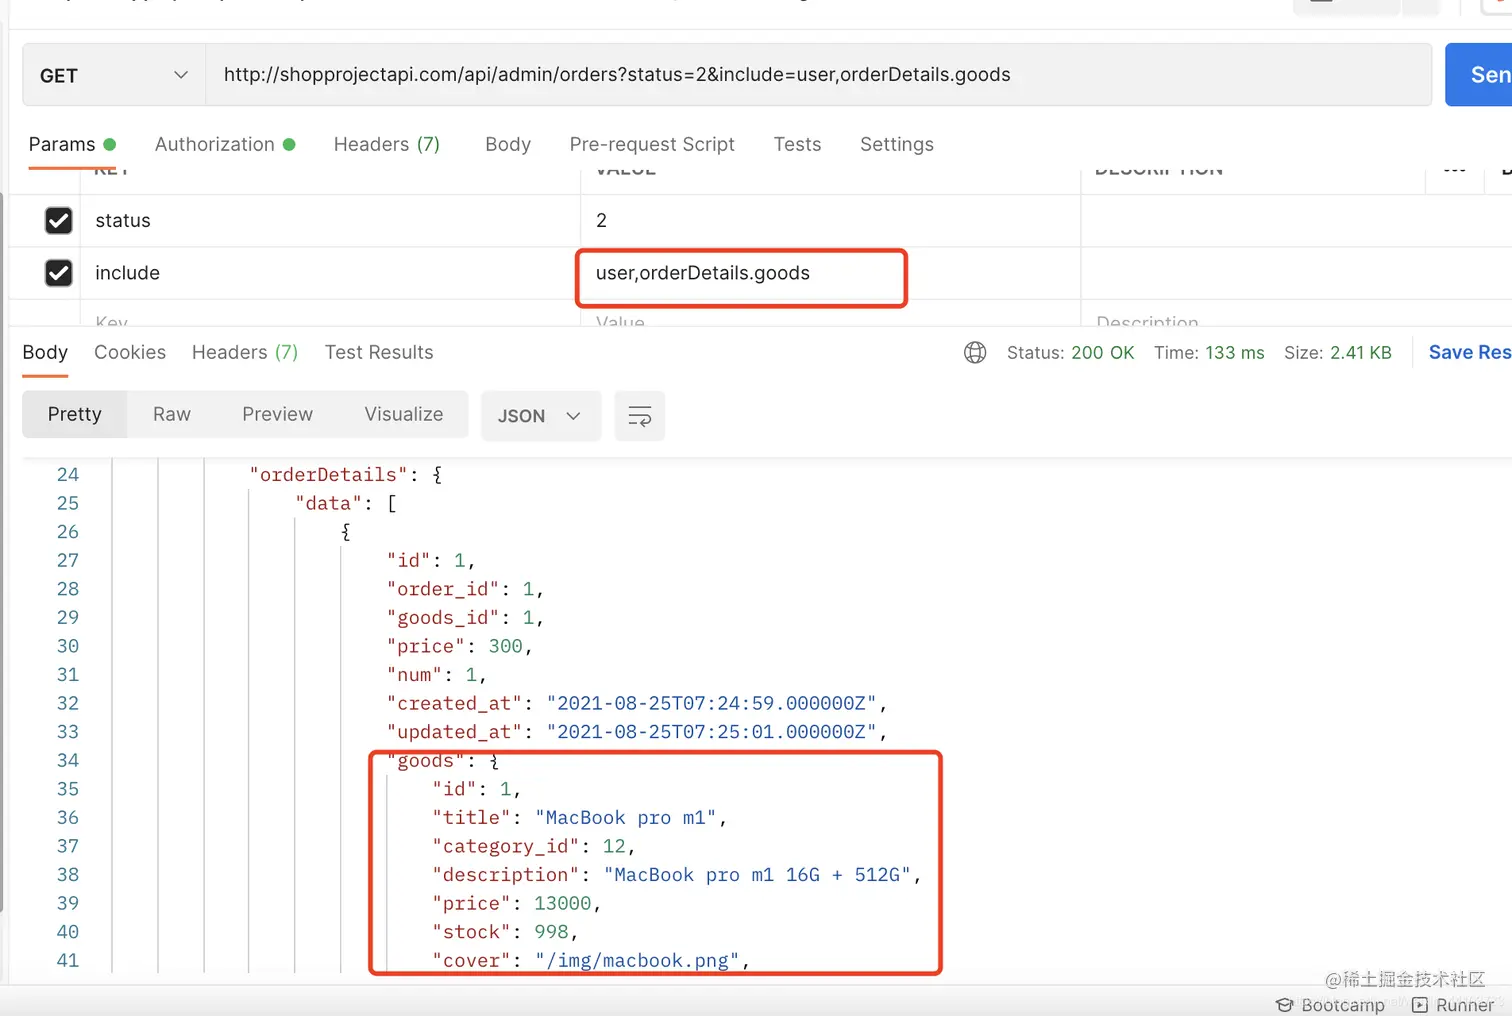Open the Tests tab
1512x1016 pixels.
(x=797, y=144)
